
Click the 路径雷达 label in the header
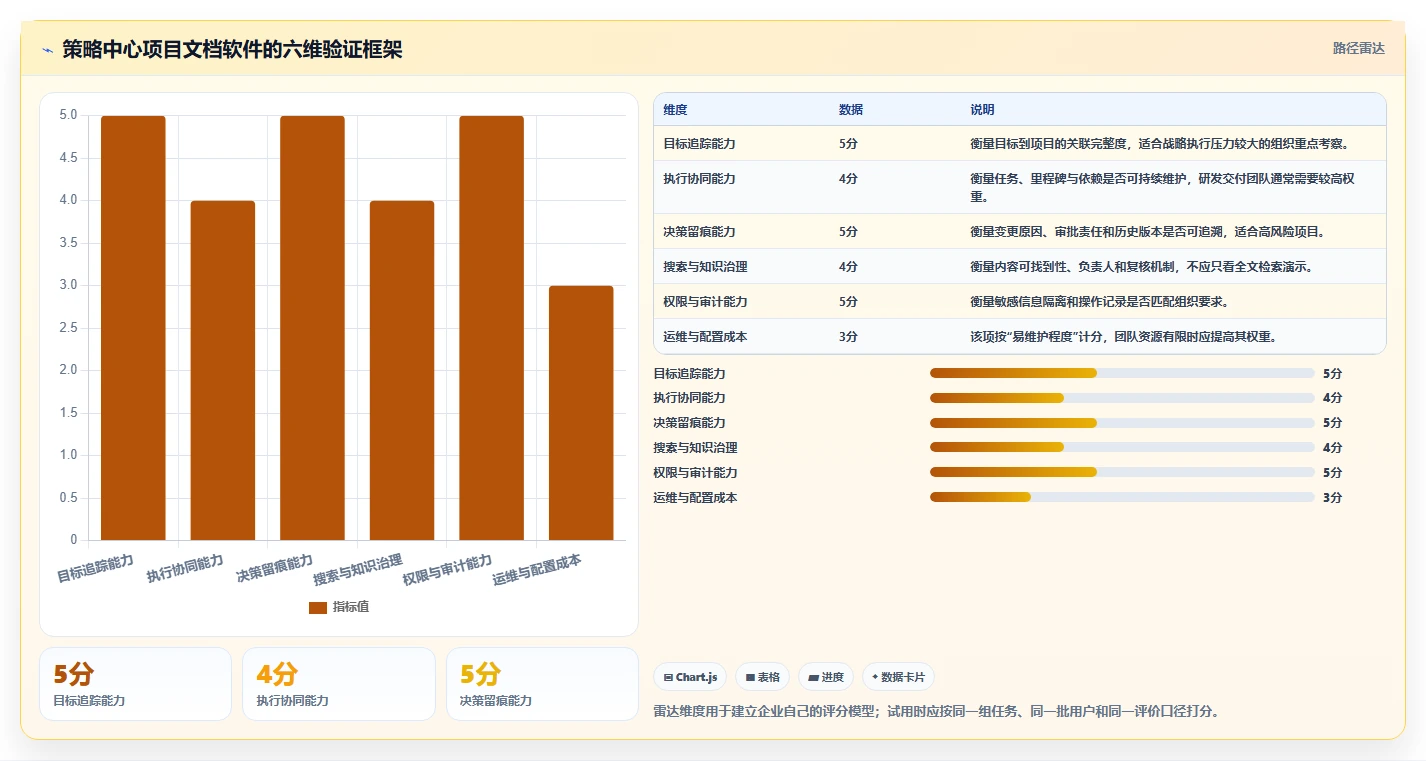[1359, 48]
